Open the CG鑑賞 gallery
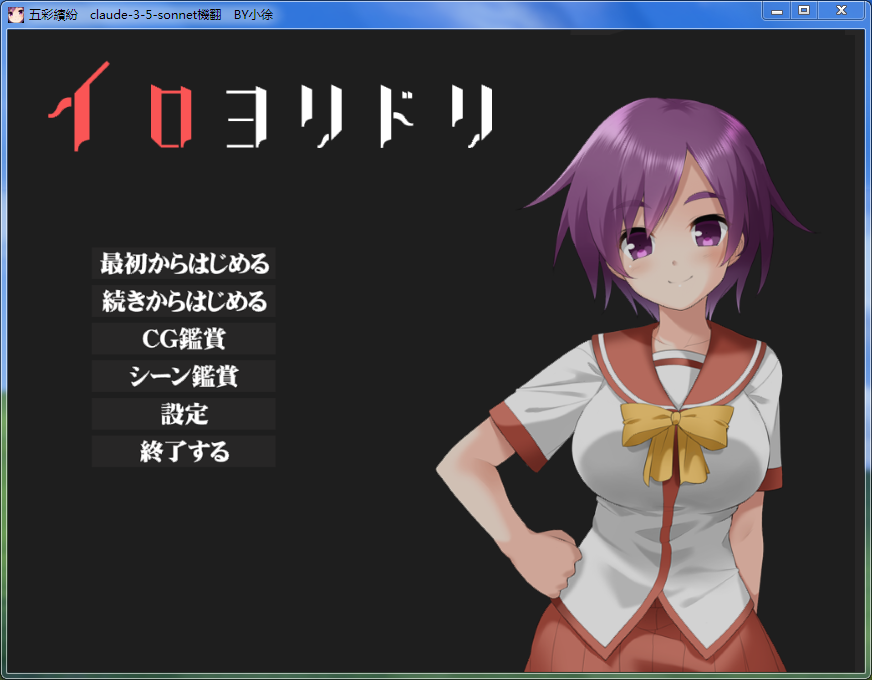Image resolution: width=872 pixels, height=680 pixels. tap(184, 339)
